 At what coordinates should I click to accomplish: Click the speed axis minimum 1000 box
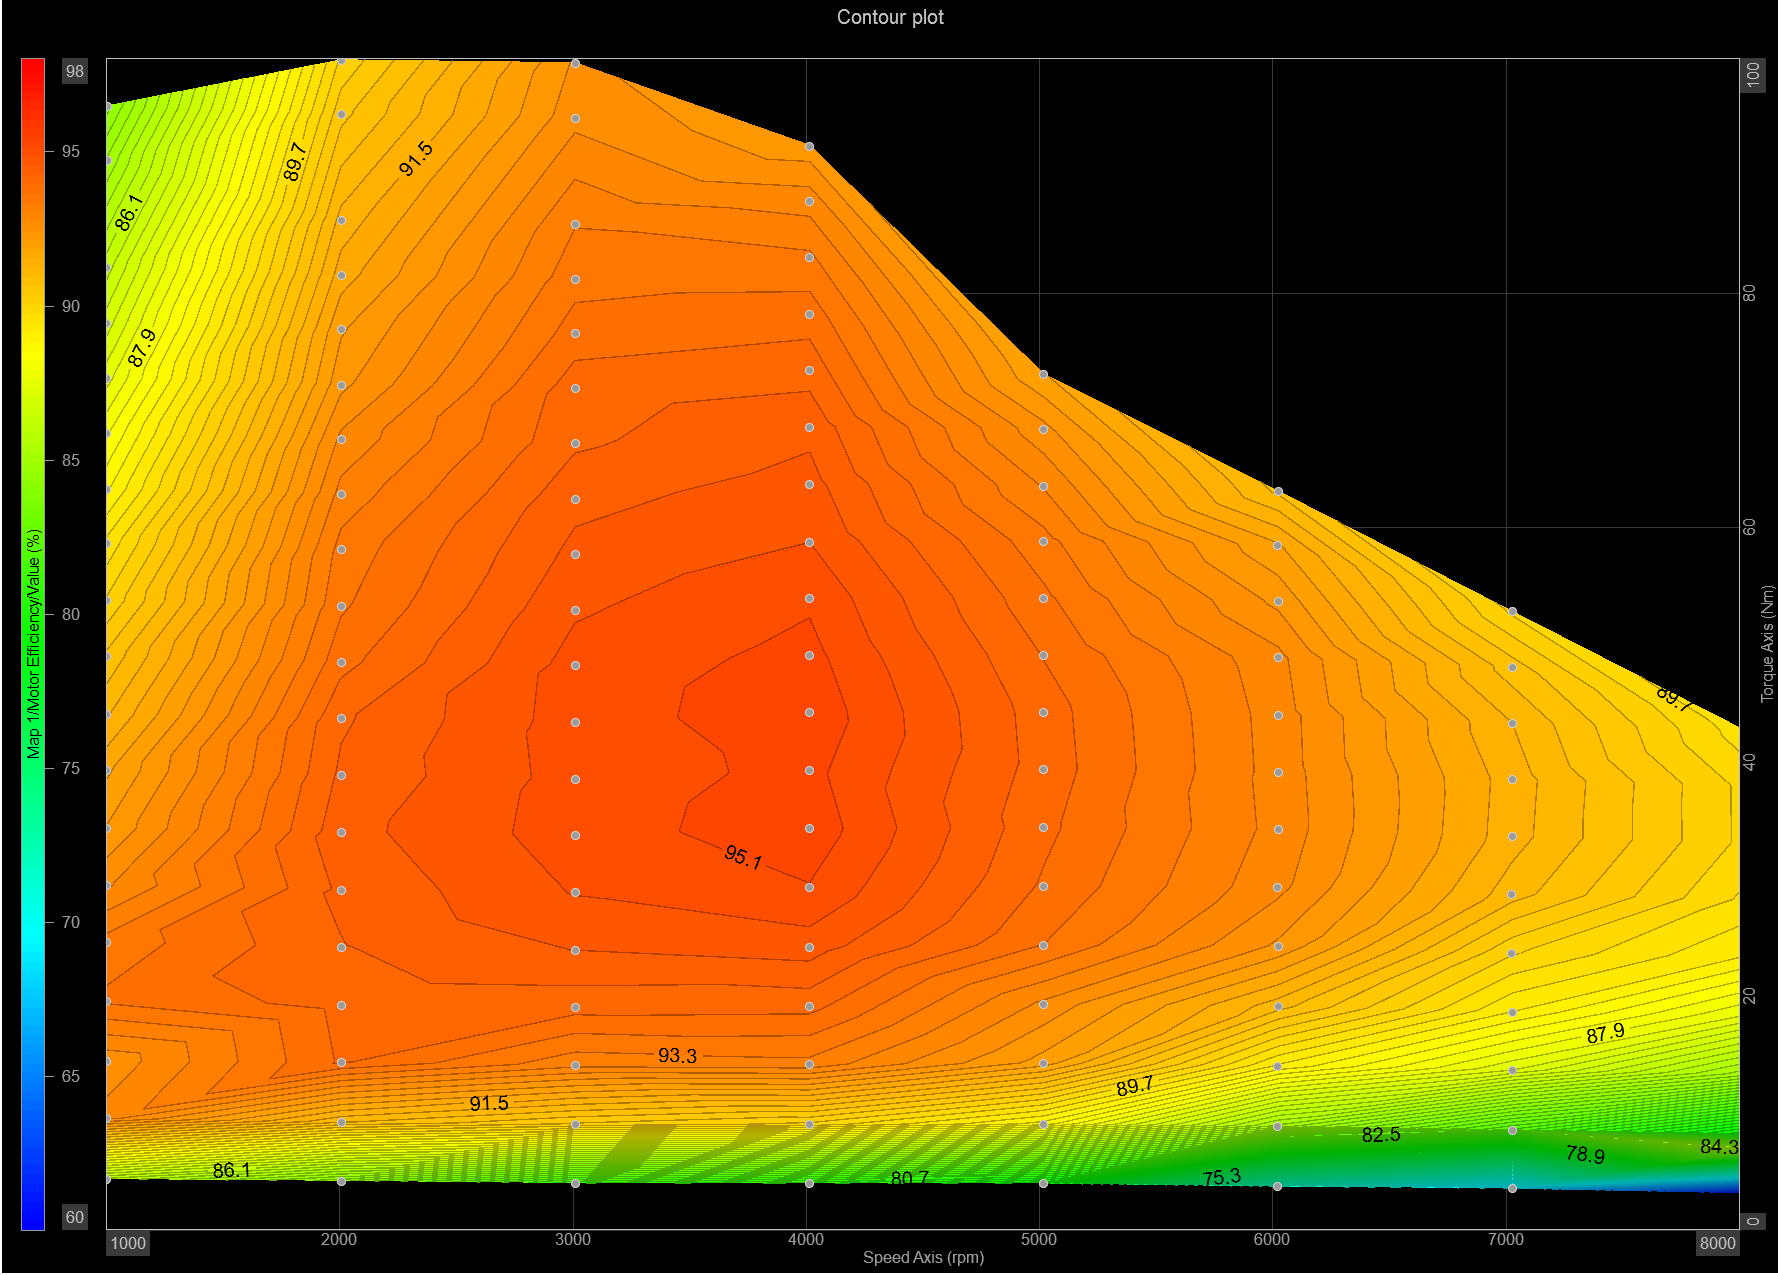point(128,1243)
